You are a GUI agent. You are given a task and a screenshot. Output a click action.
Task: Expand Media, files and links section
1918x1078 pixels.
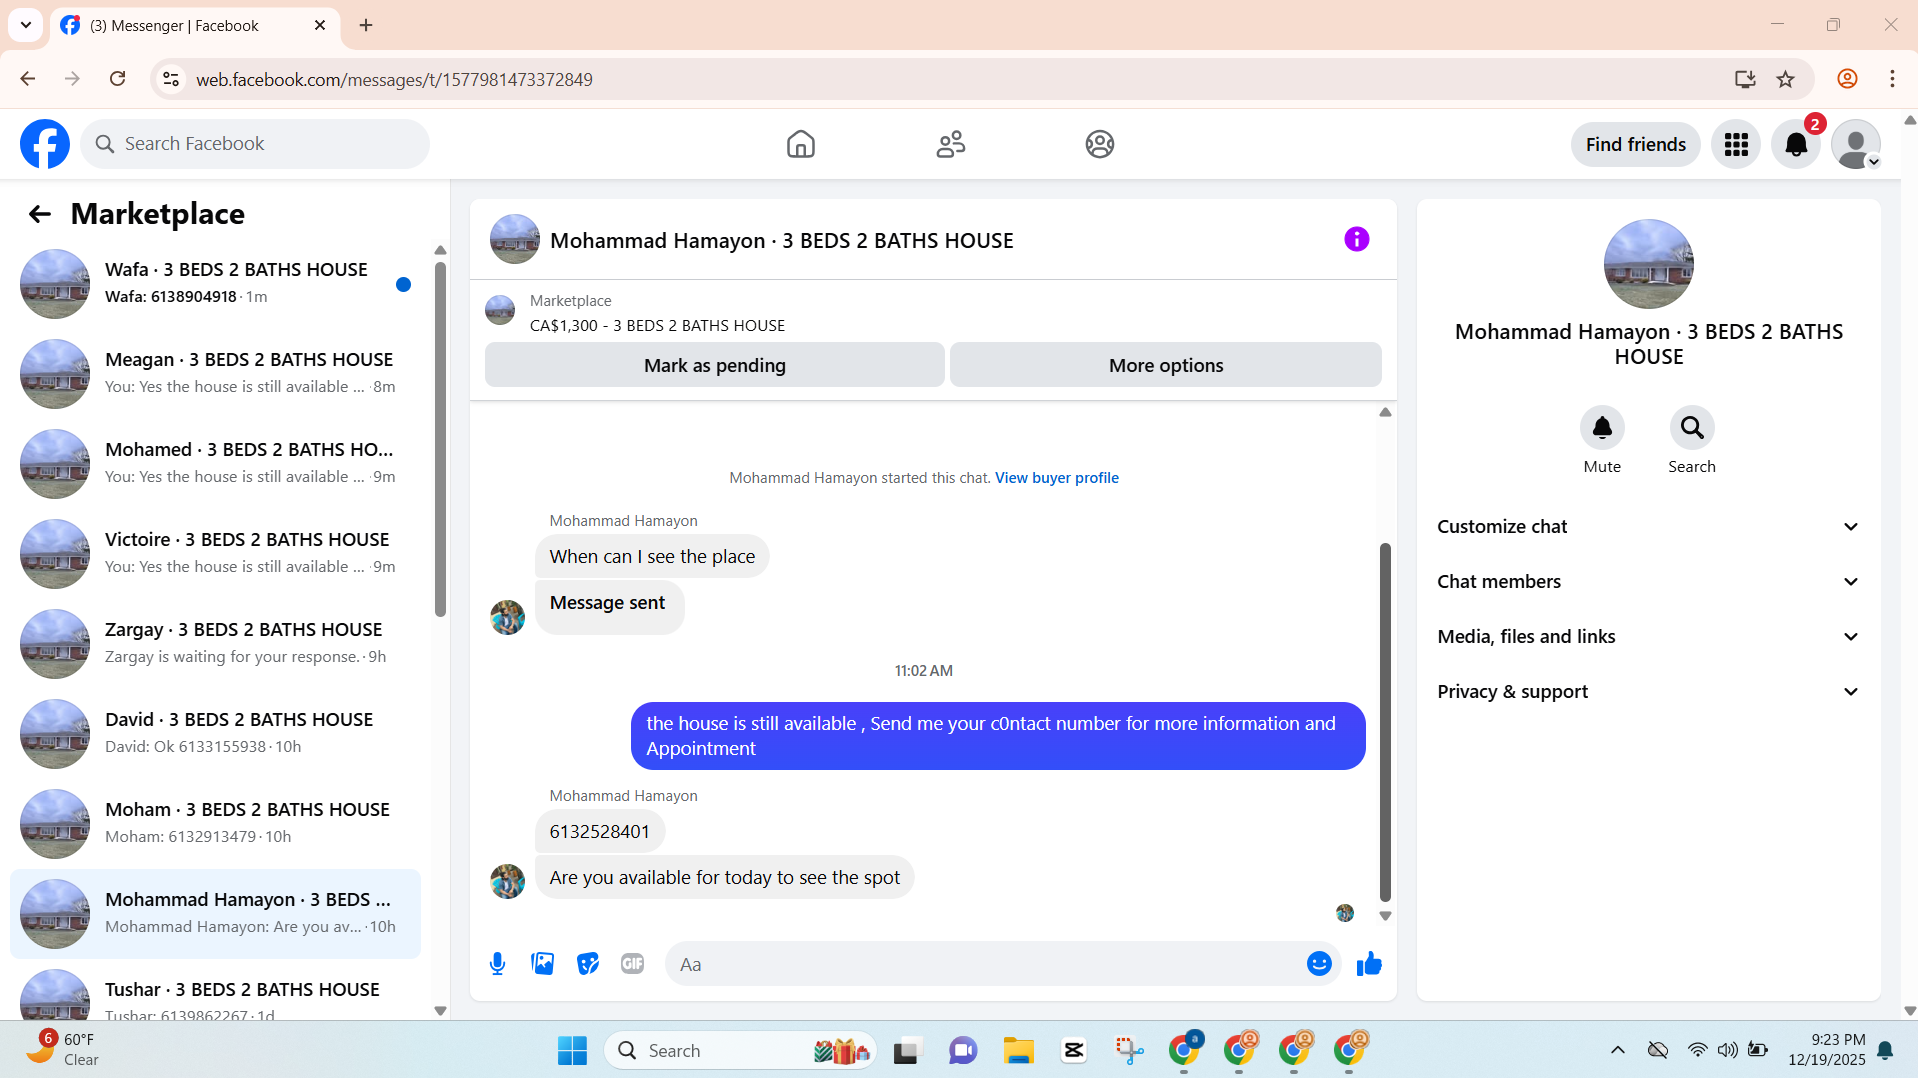click(1648, 637)
